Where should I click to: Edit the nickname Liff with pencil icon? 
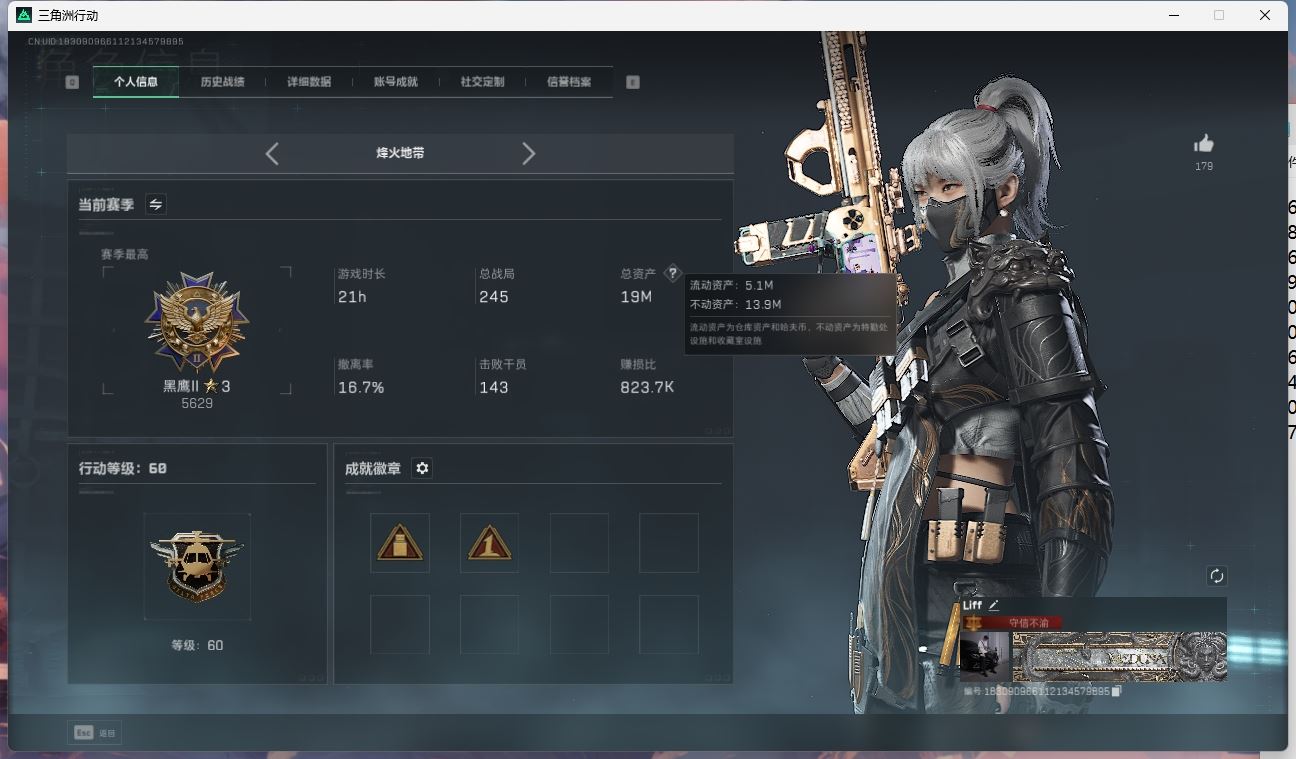994,605
